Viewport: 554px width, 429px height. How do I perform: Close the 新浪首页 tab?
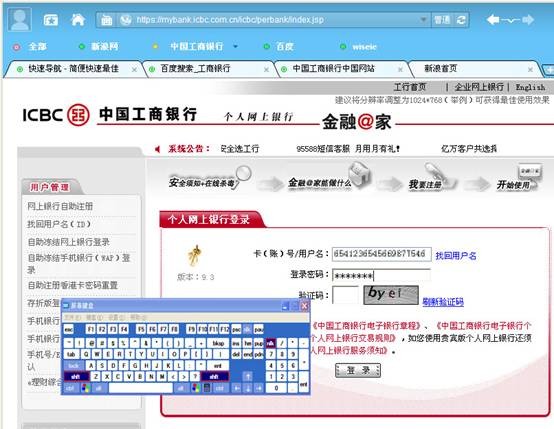point(530,70)
